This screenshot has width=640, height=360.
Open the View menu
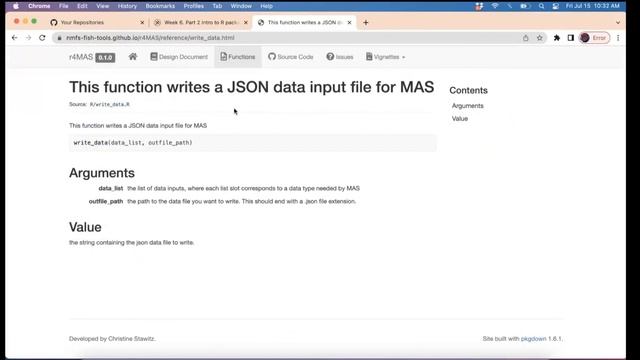tap(102, 6)
